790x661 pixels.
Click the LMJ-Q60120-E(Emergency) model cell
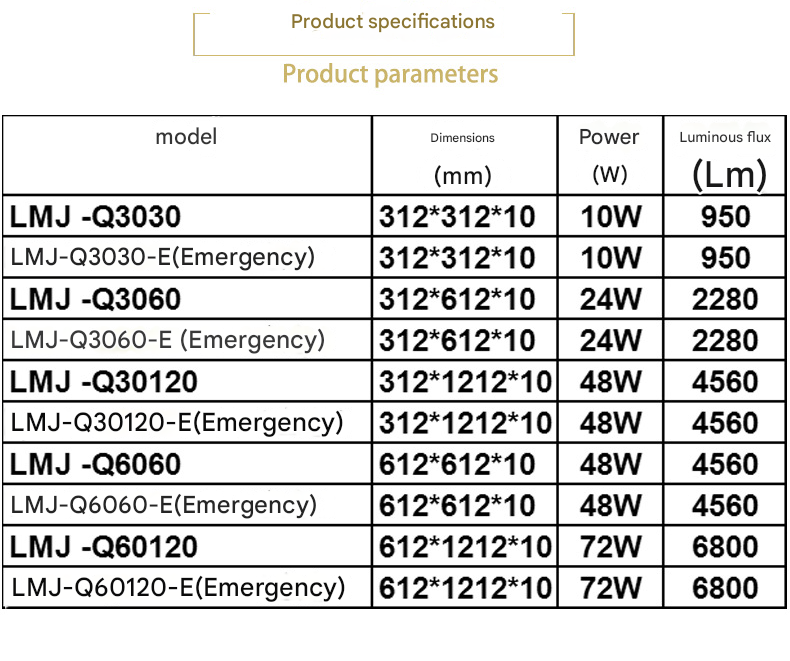click(x=187, y=587)
